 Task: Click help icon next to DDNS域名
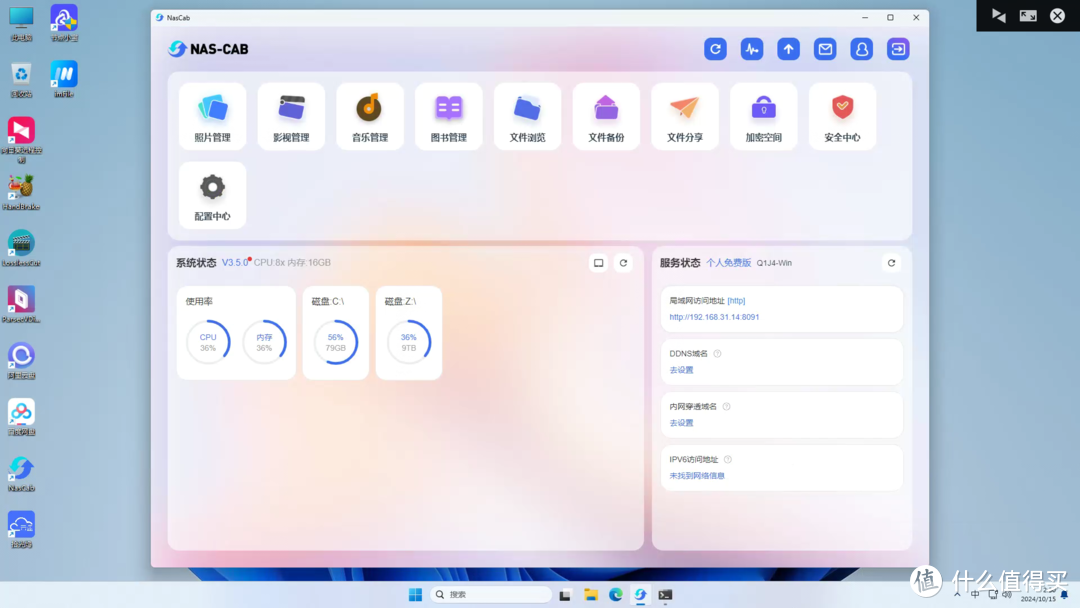click(718, 353)
